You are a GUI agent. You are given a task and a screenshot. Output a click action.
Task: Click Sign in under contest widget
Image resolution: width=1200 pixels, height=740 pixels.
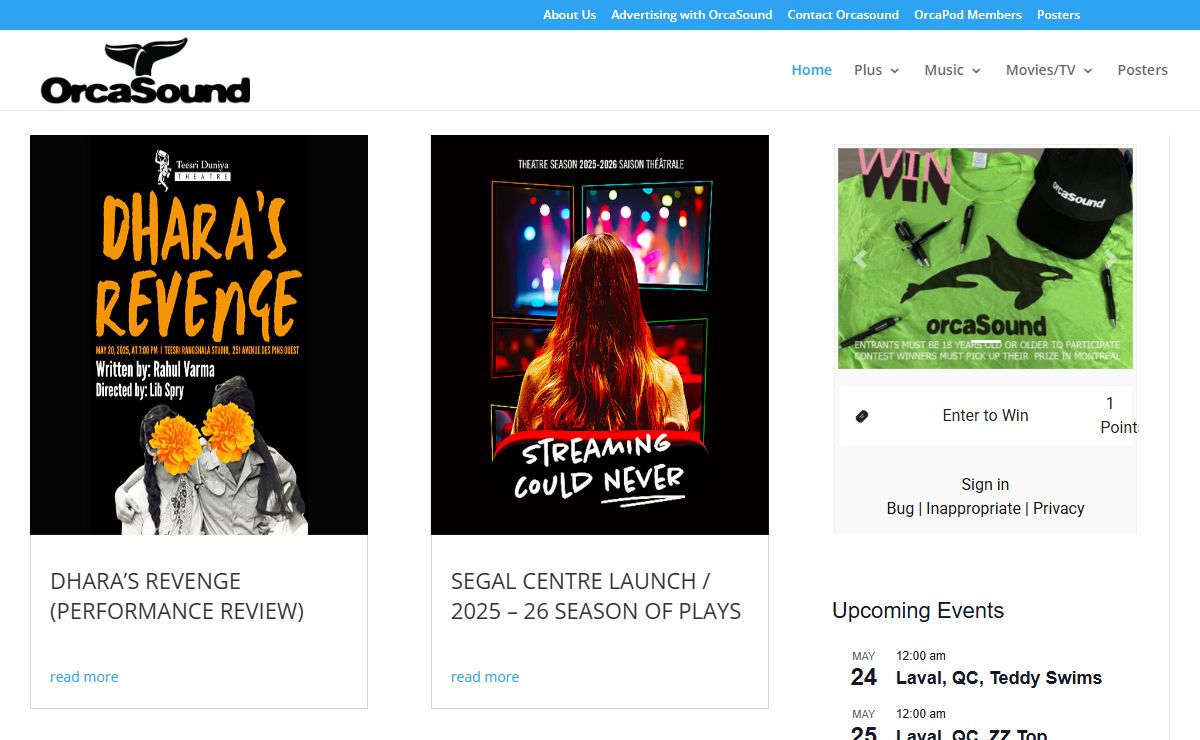pos(985,484)
